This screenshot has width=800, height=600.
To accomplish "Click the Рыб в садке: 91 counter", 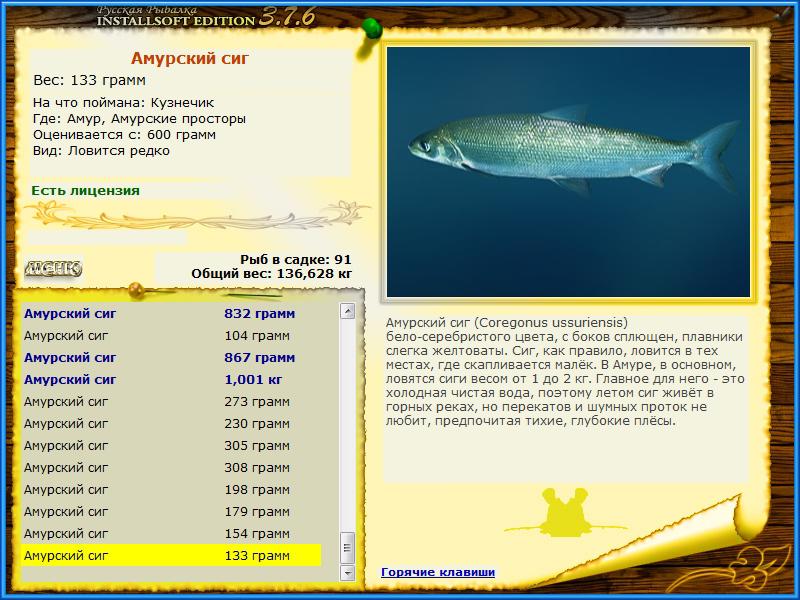I will pos(295,259).
